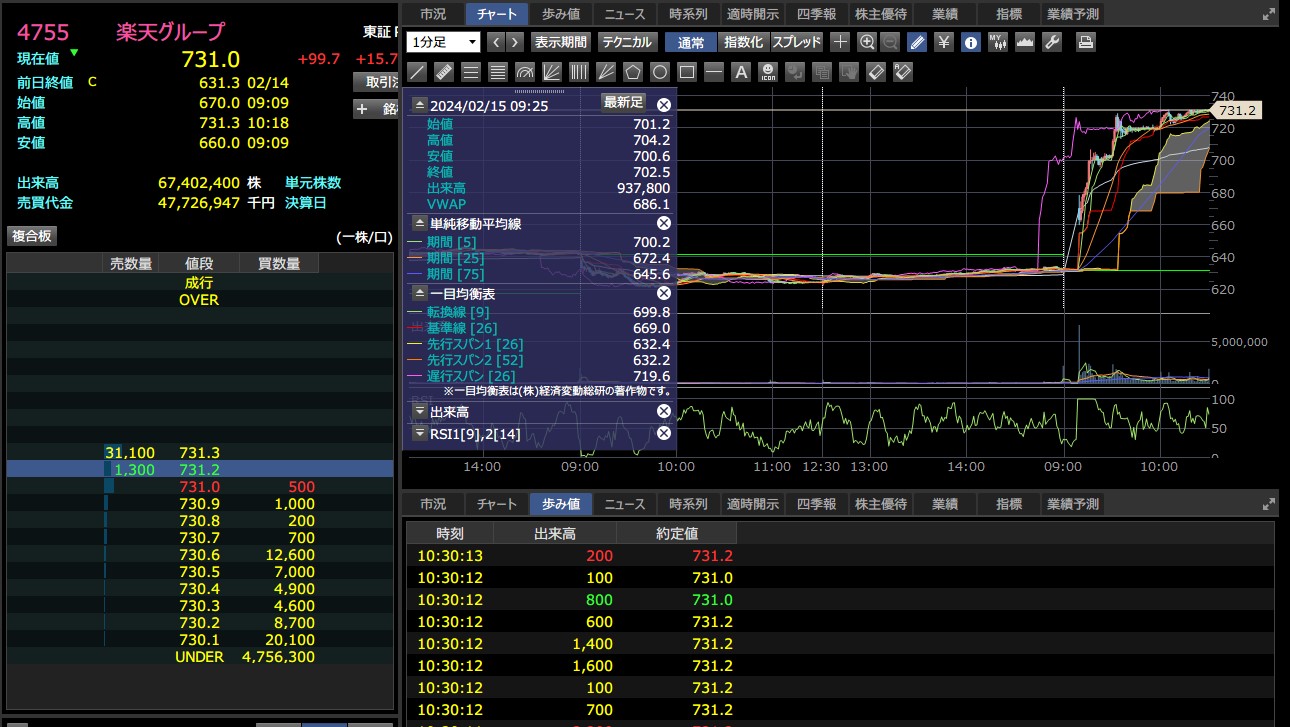Click the yen mark icon
The image size is (1290, 727).
944,42
